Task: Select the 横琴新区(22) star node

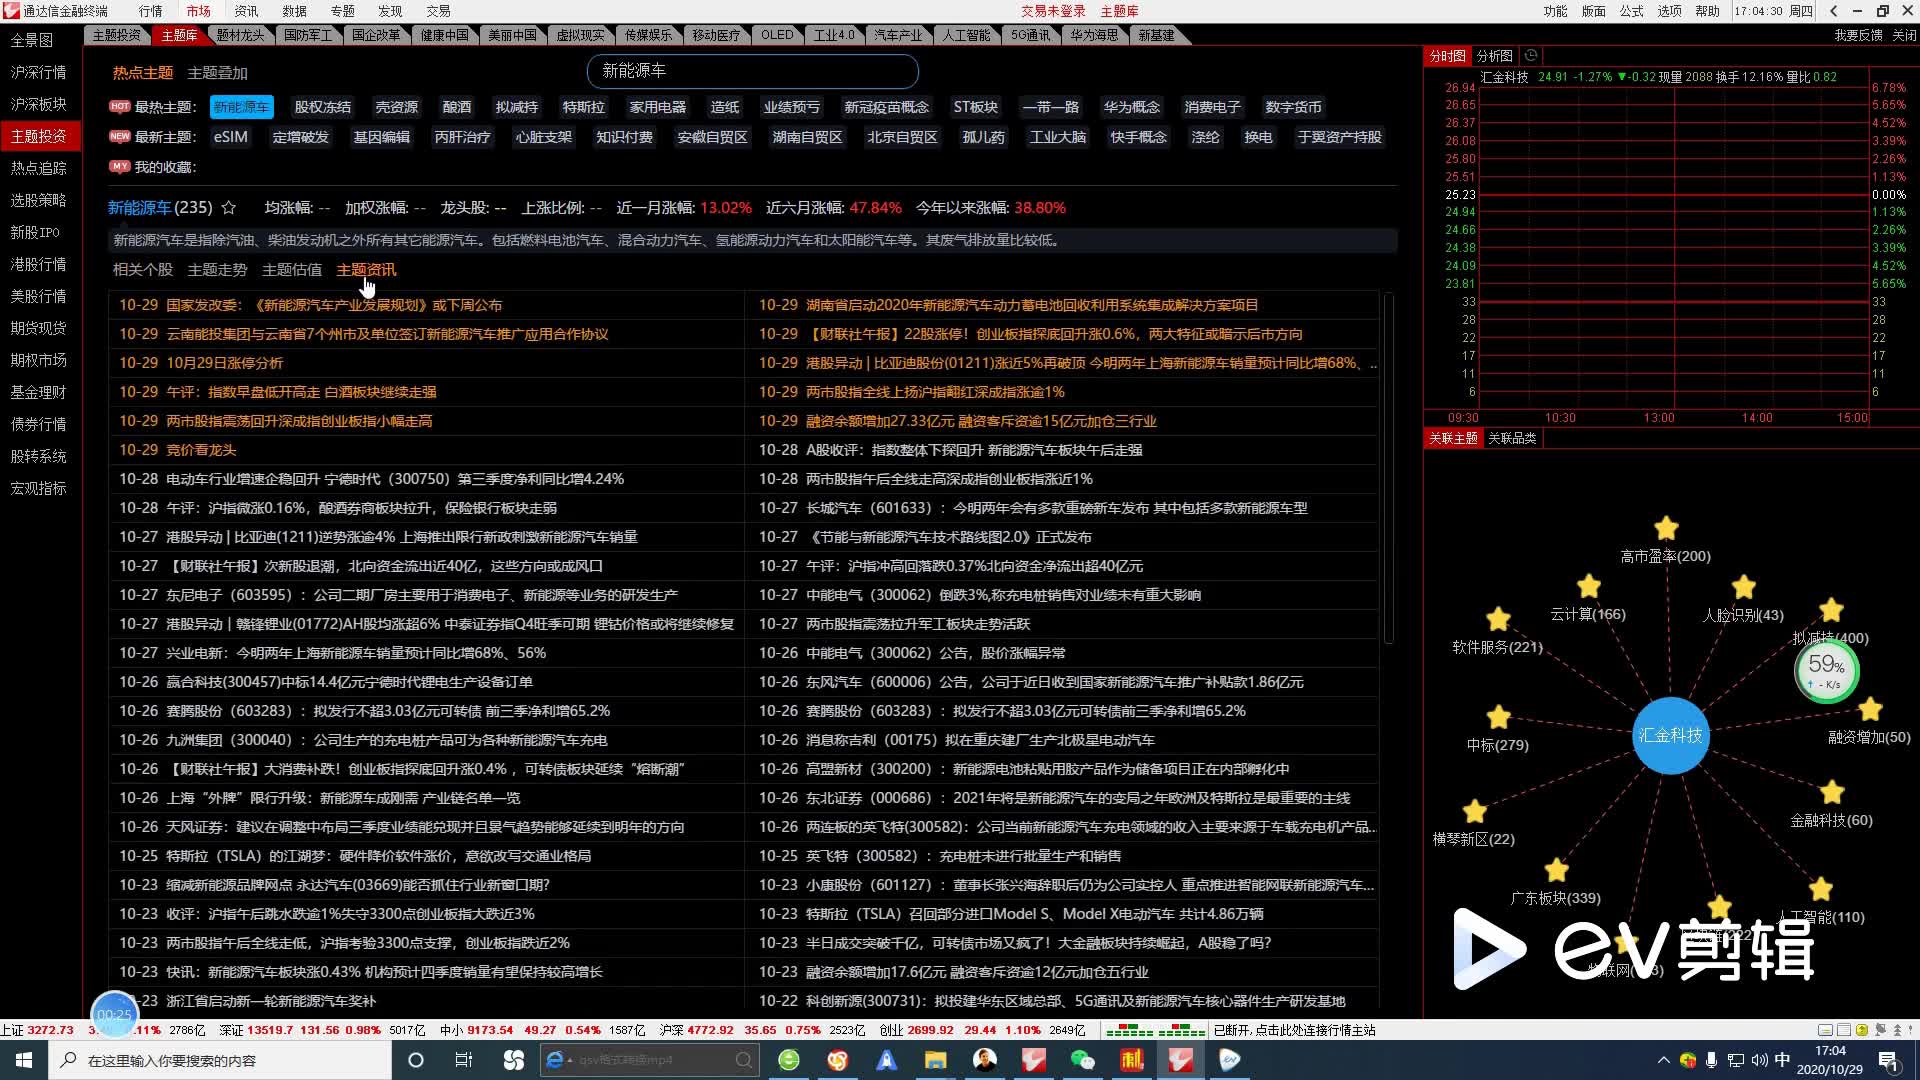Action: (1475, 811)
